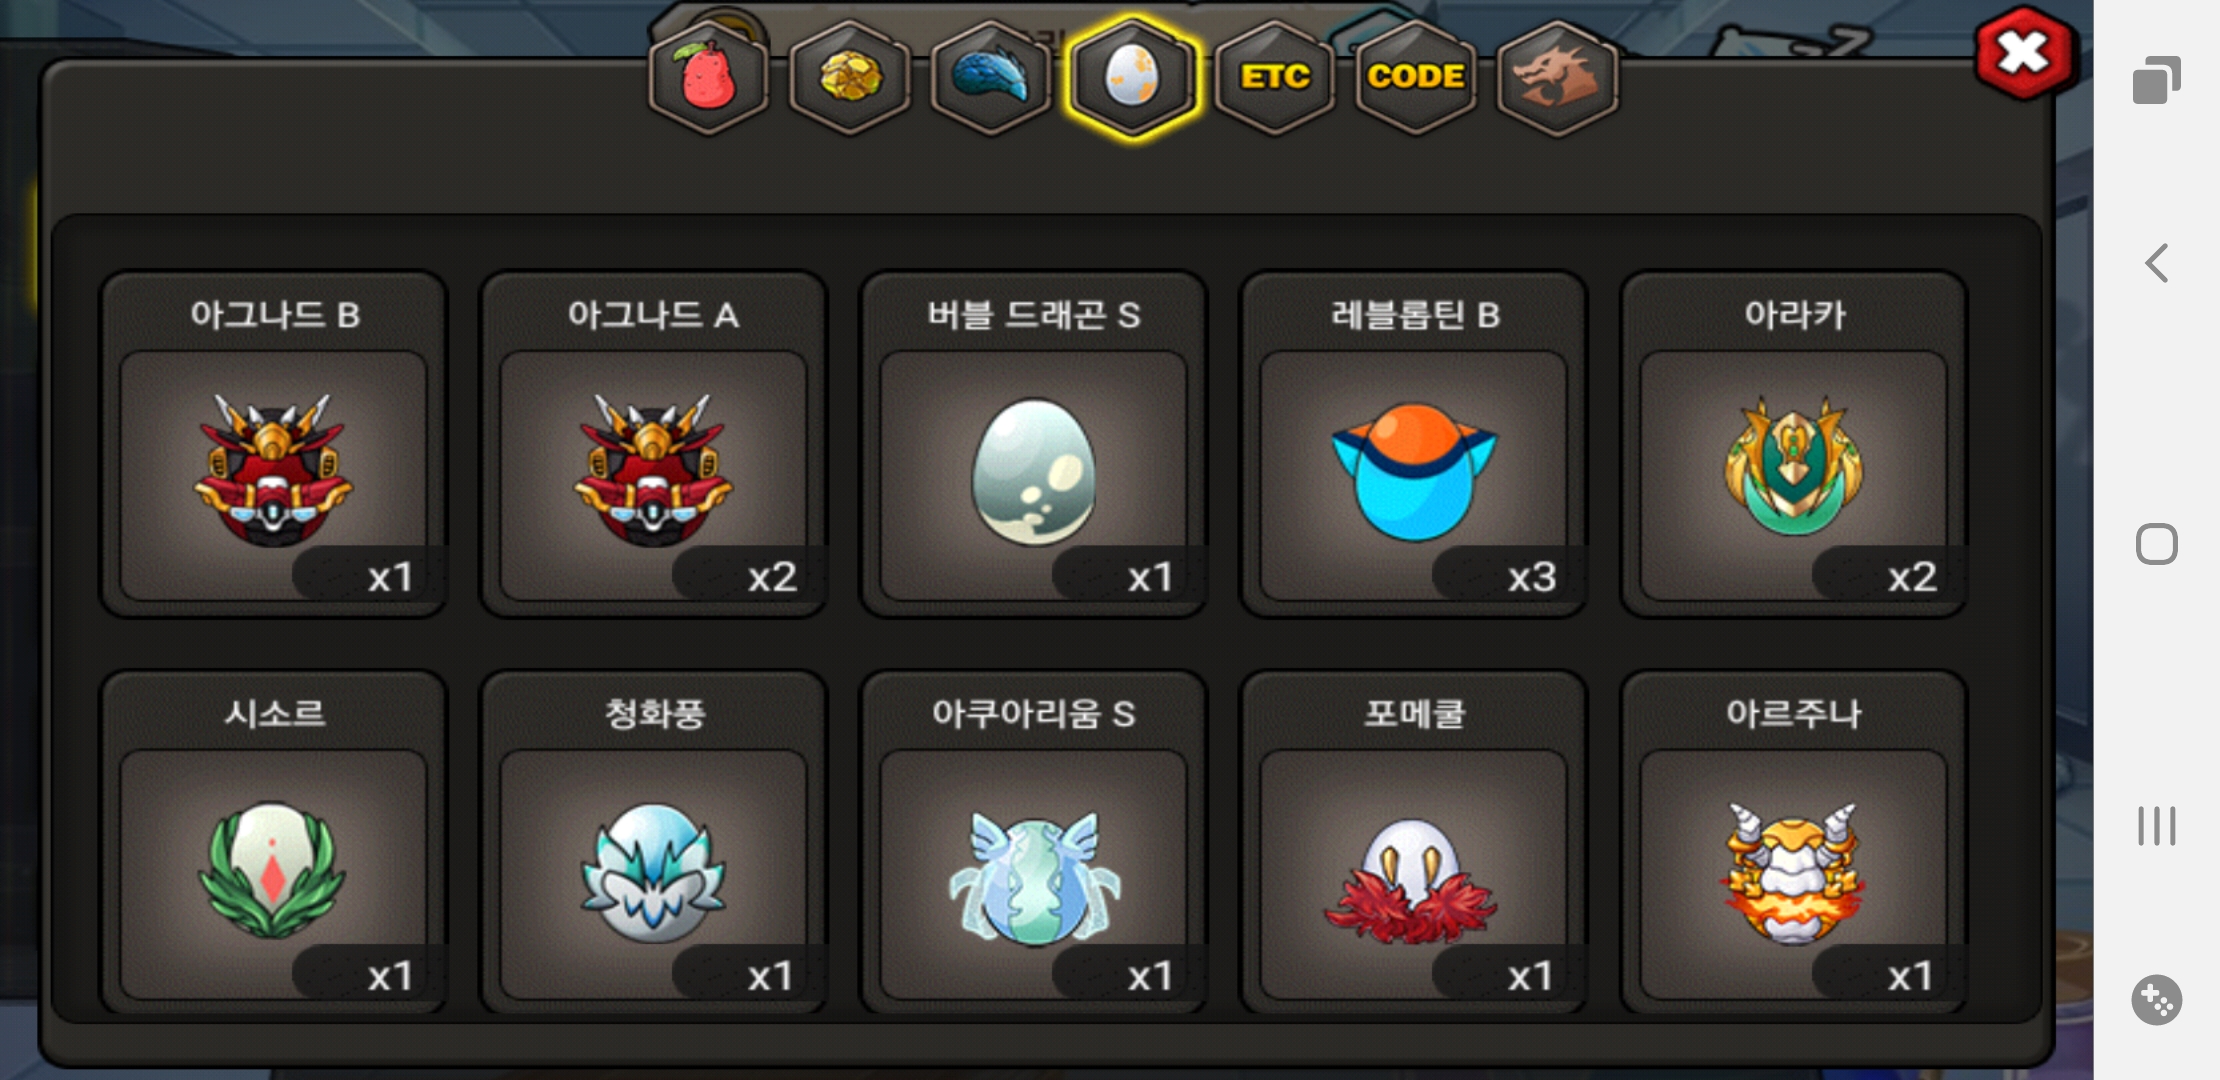Open the CODE tab
The height and width of the screenshot is (1080, 2220).
[x=1416, y=77]
